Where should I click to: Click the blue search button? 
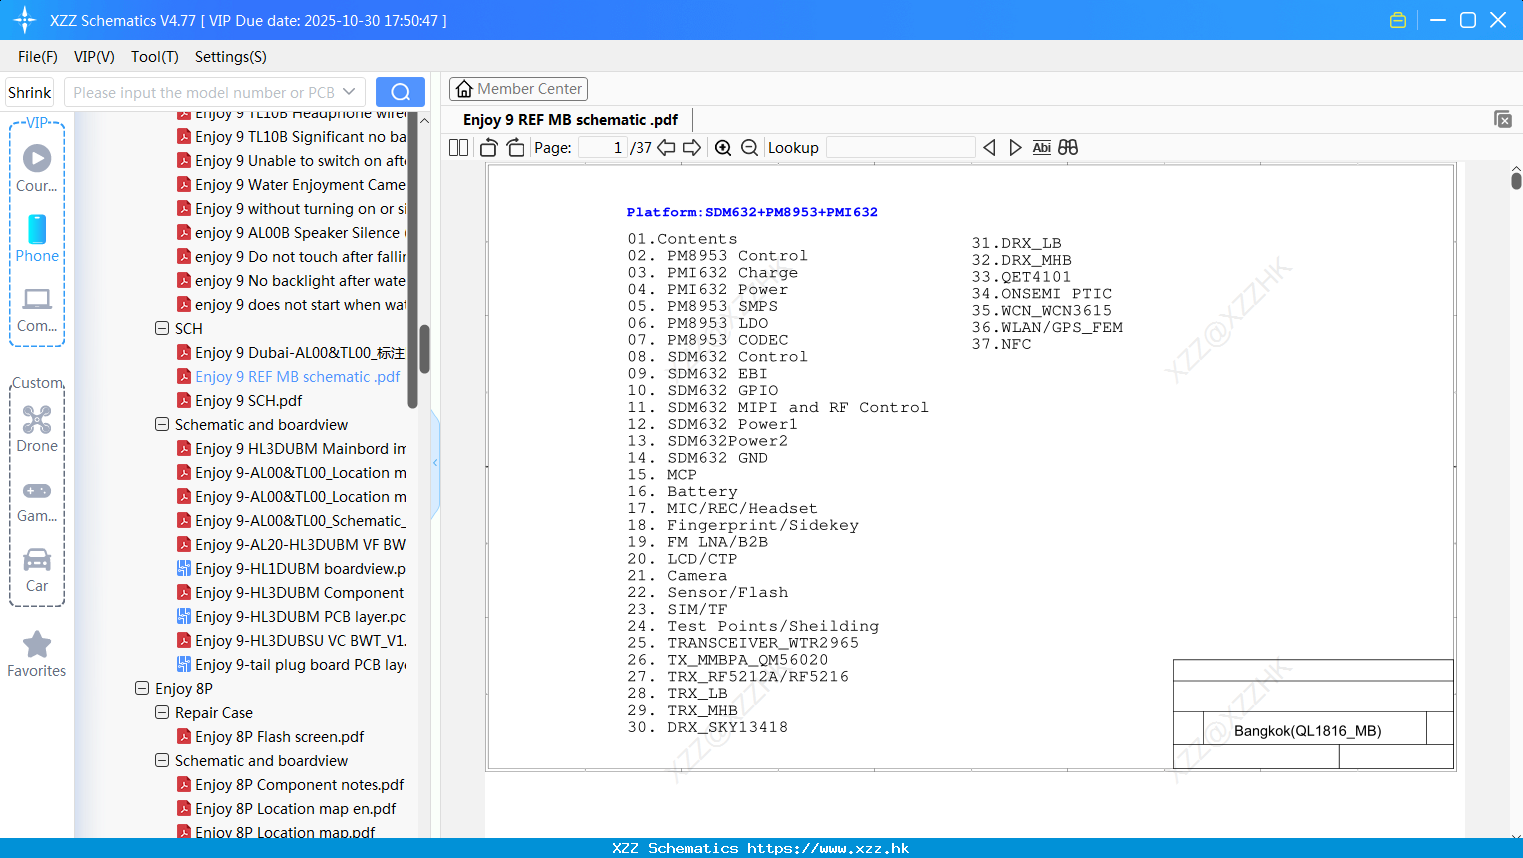tap(400, 92)
